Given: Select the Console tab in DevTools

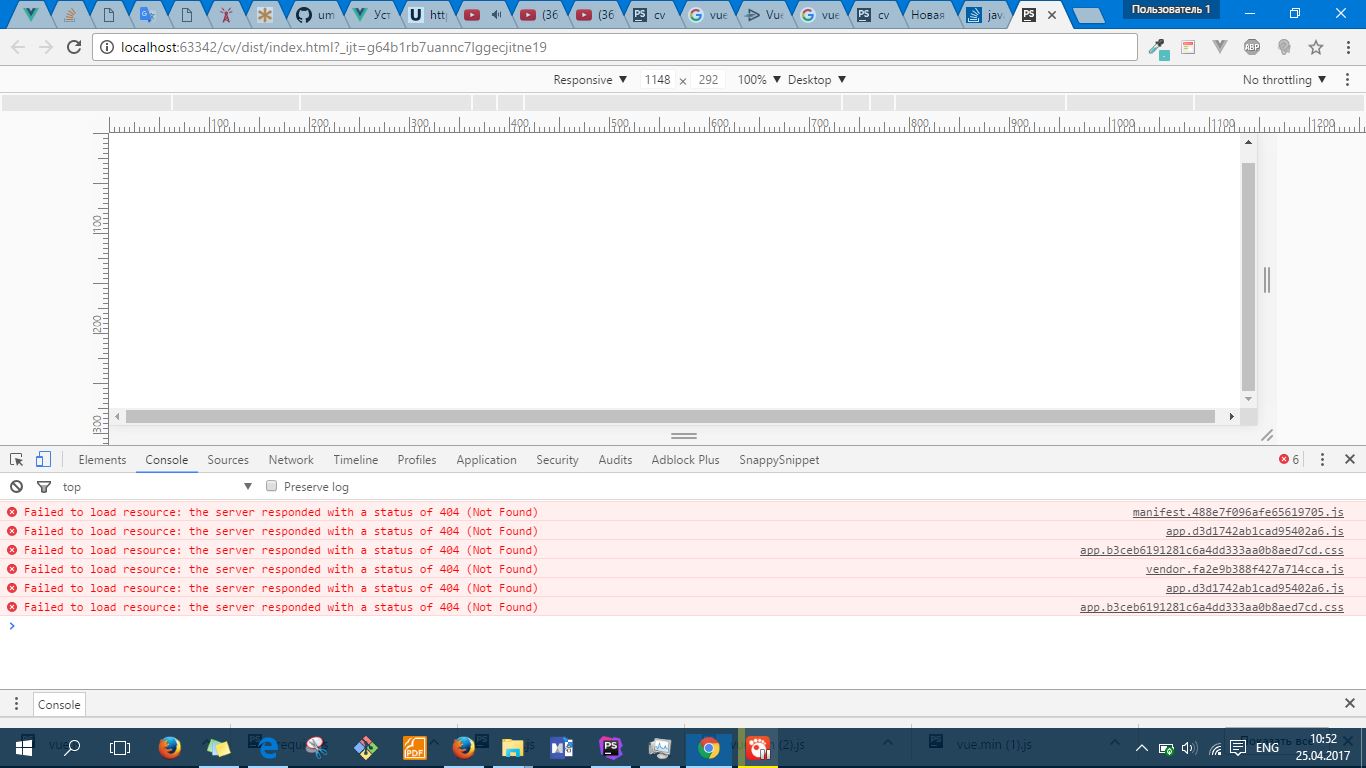Looking at the screenshot, I should [x=166, y=460].
